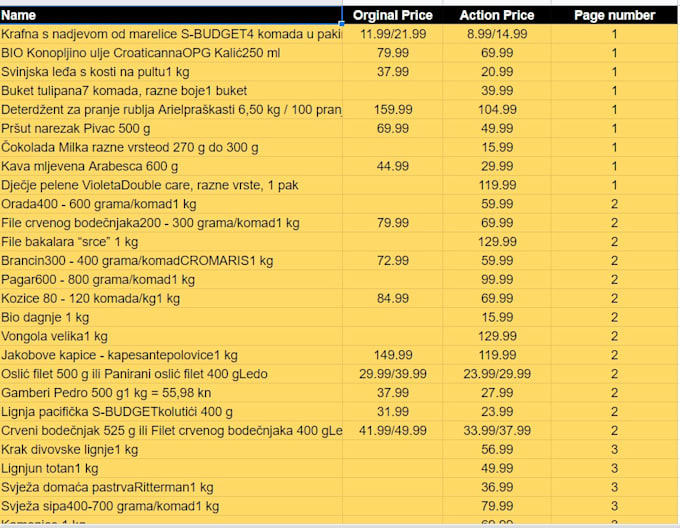Screen dimensions: 680x528
Task: Select action price 33.99/37.99
Action: tap(497, 430)
